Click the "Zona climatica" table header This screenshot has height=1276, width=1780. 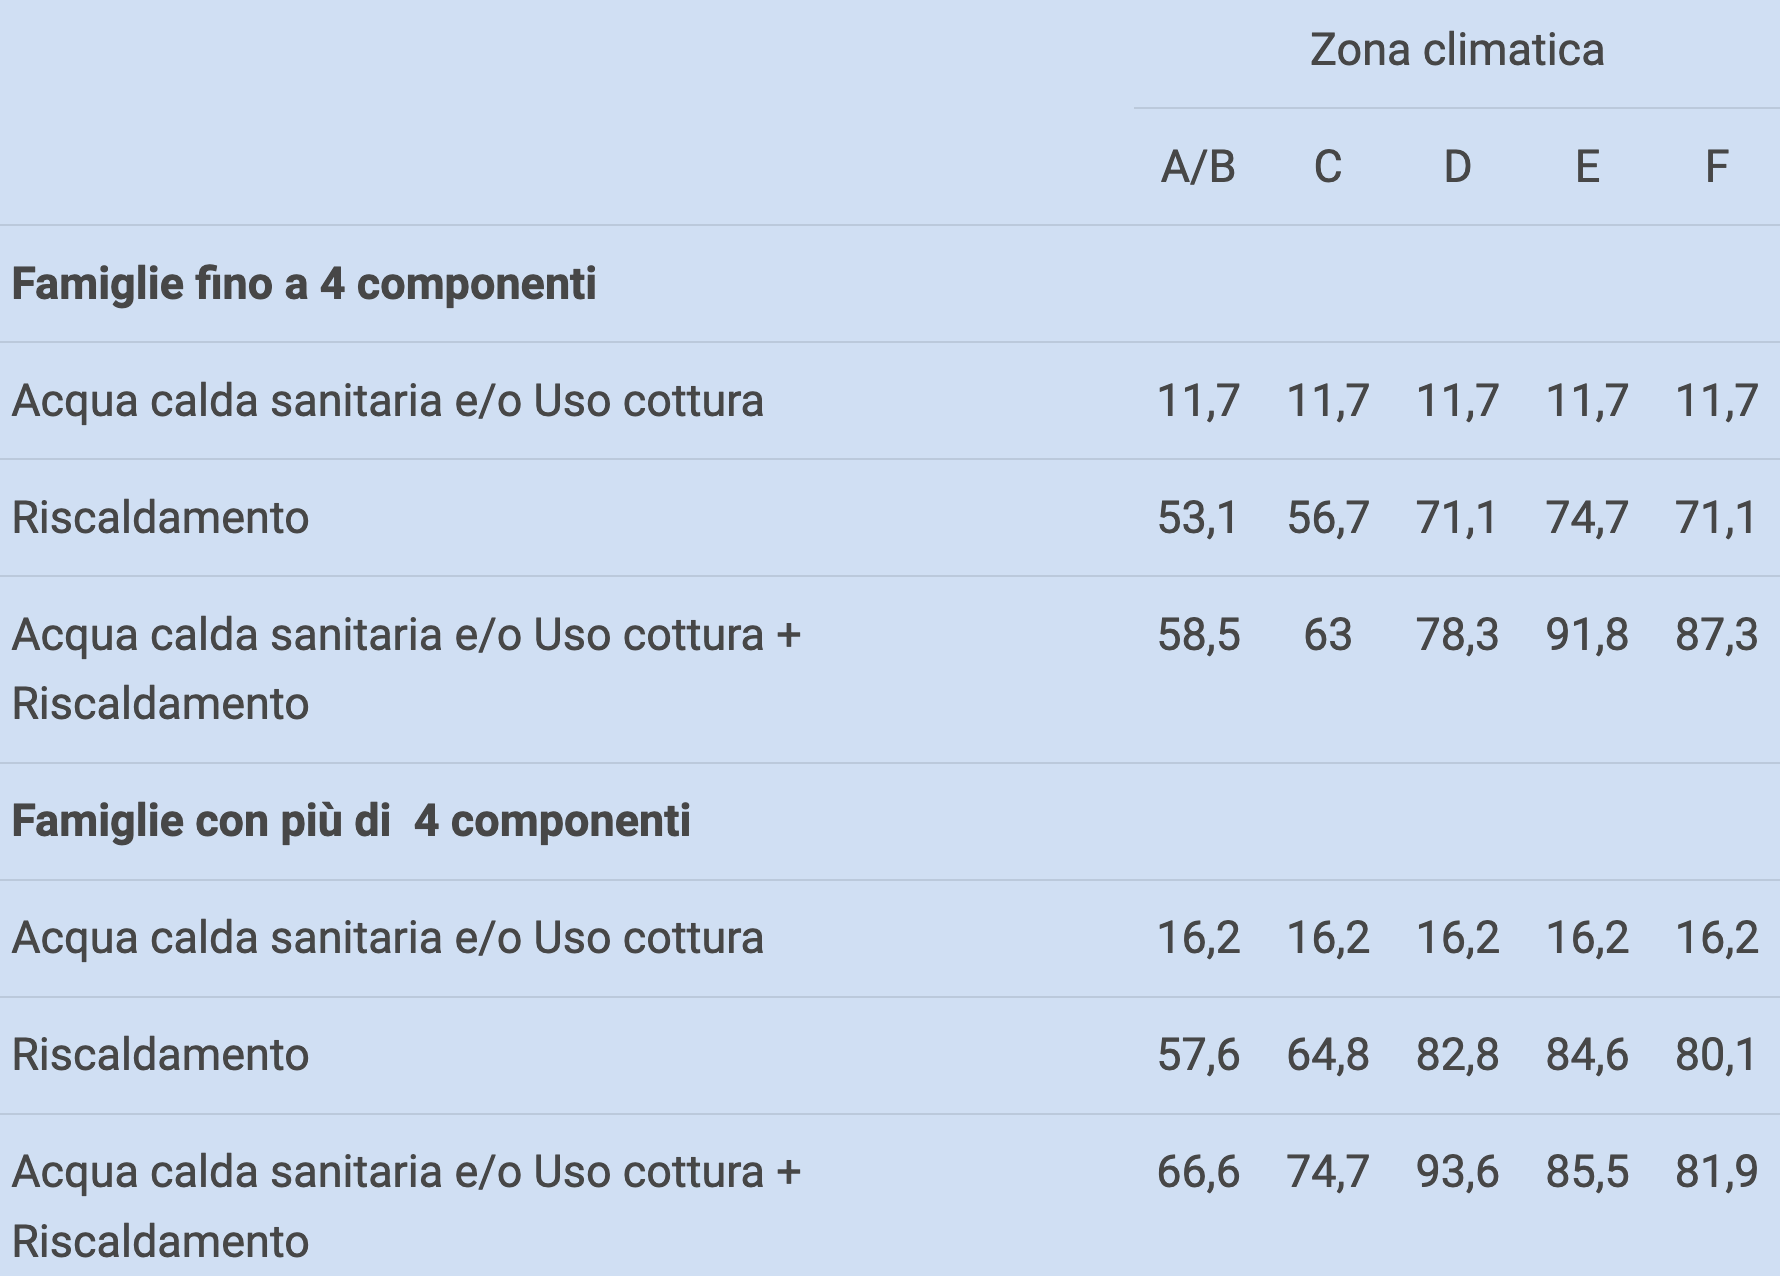[1457, 50]
